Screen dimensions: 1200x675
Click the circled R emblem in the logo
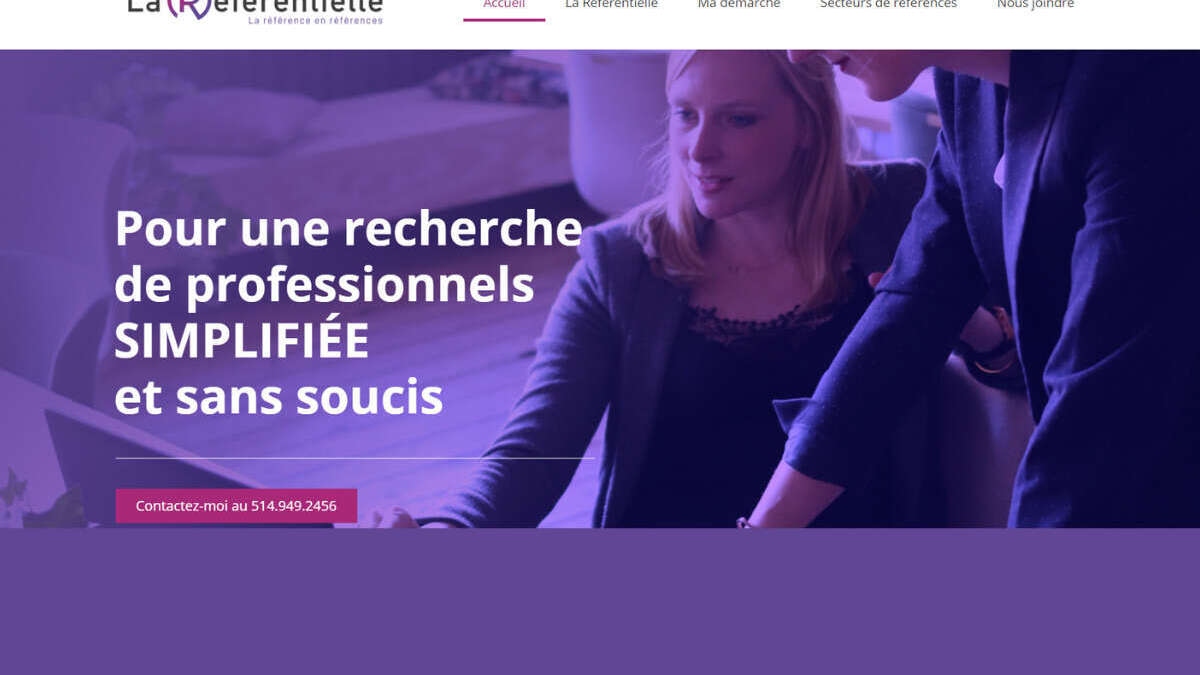coord(189,7)
